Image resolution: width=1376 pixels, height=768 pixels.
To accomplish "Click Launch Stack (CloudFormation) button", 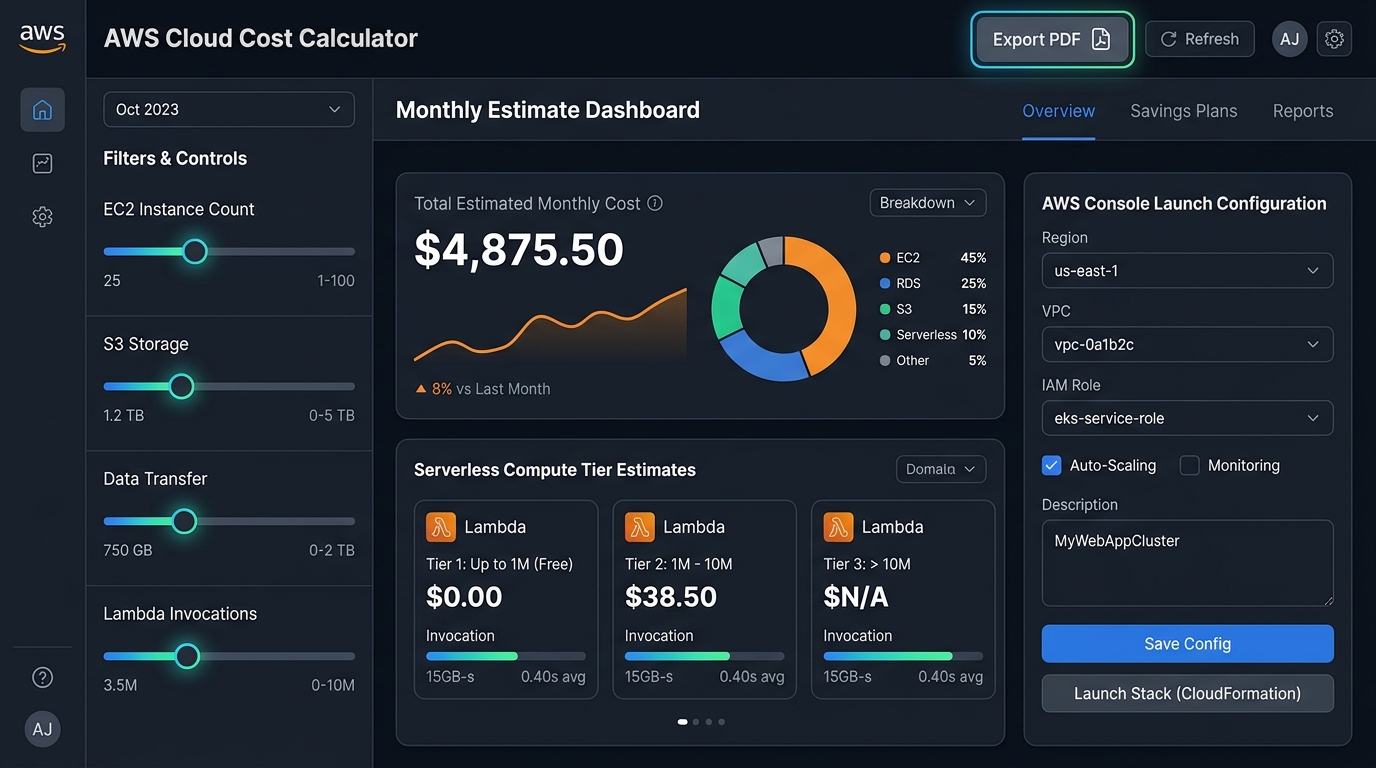I will click(x=1187, y=693).
